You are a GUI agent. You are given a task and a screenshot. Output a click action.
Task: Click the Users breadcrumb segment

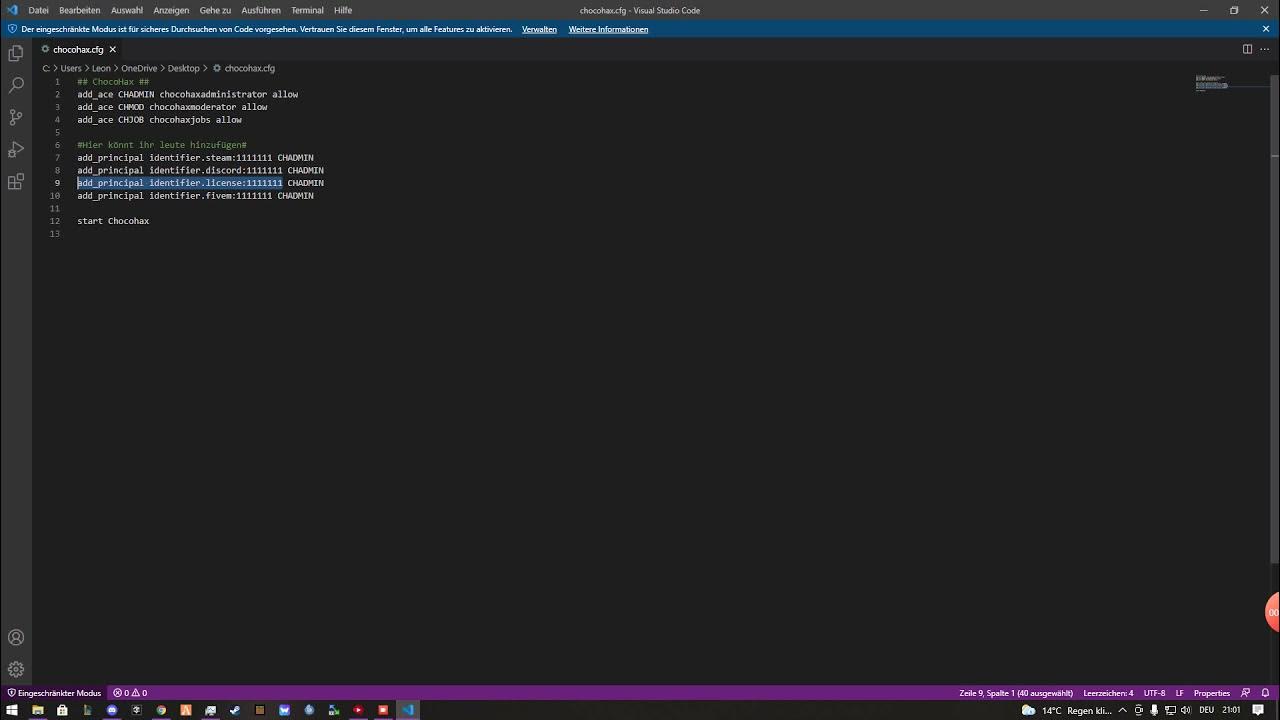71,68
